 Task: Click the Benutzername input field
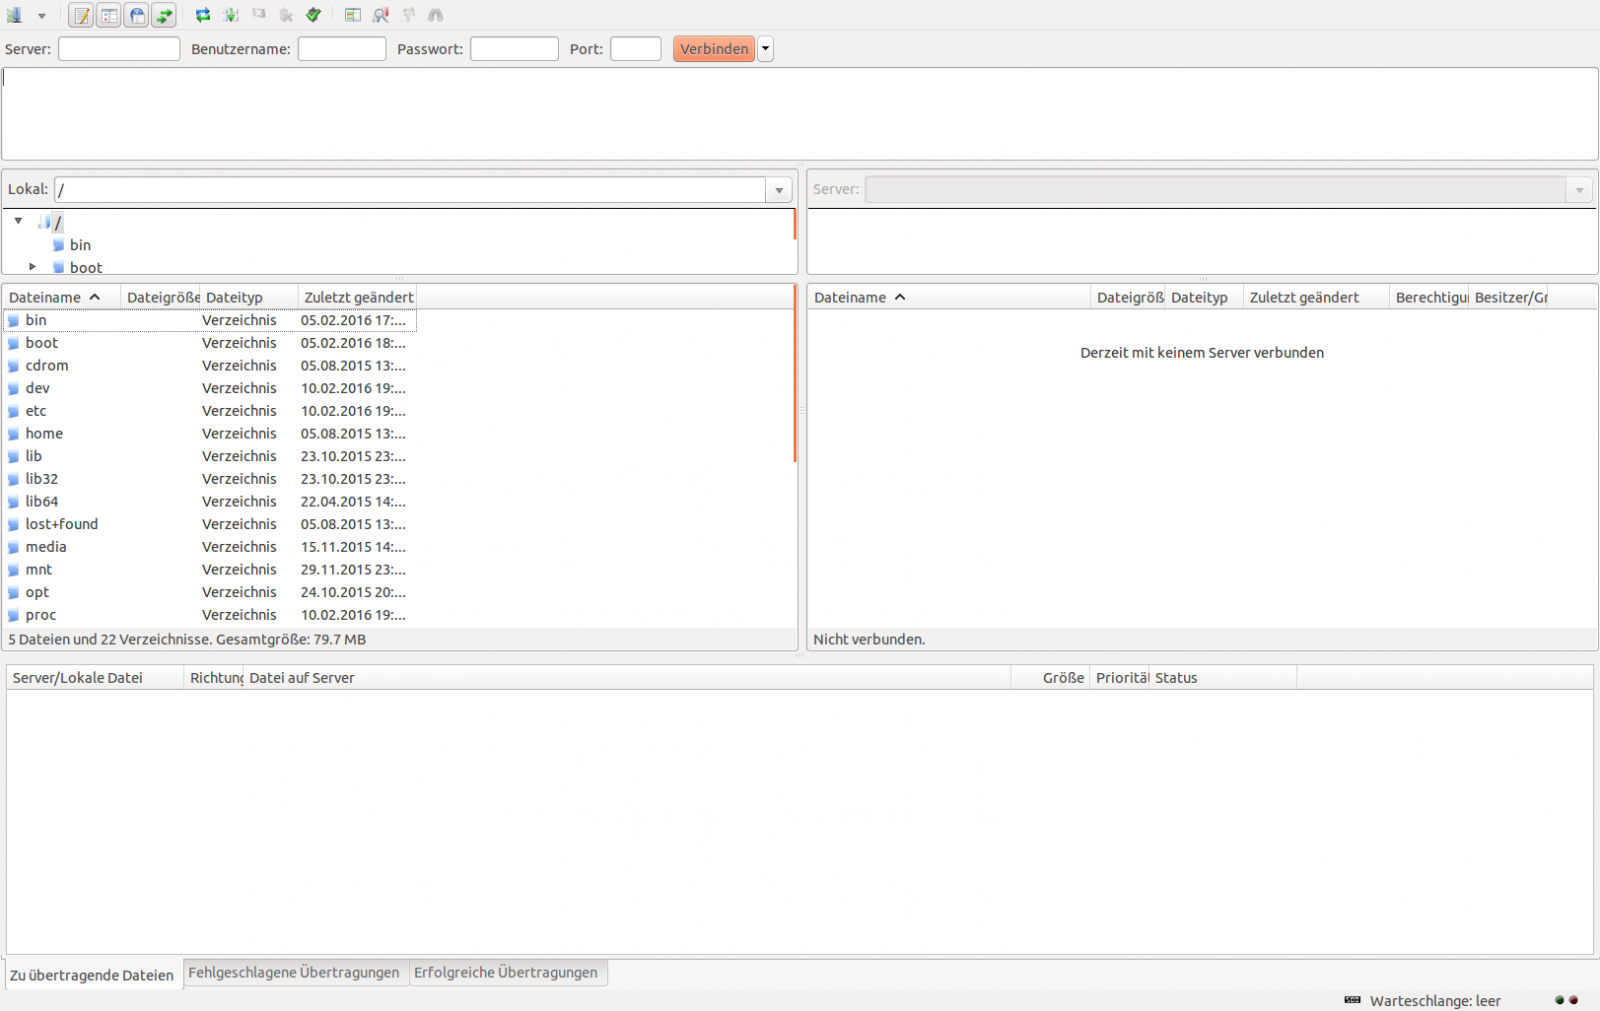[x=341, y=49]
